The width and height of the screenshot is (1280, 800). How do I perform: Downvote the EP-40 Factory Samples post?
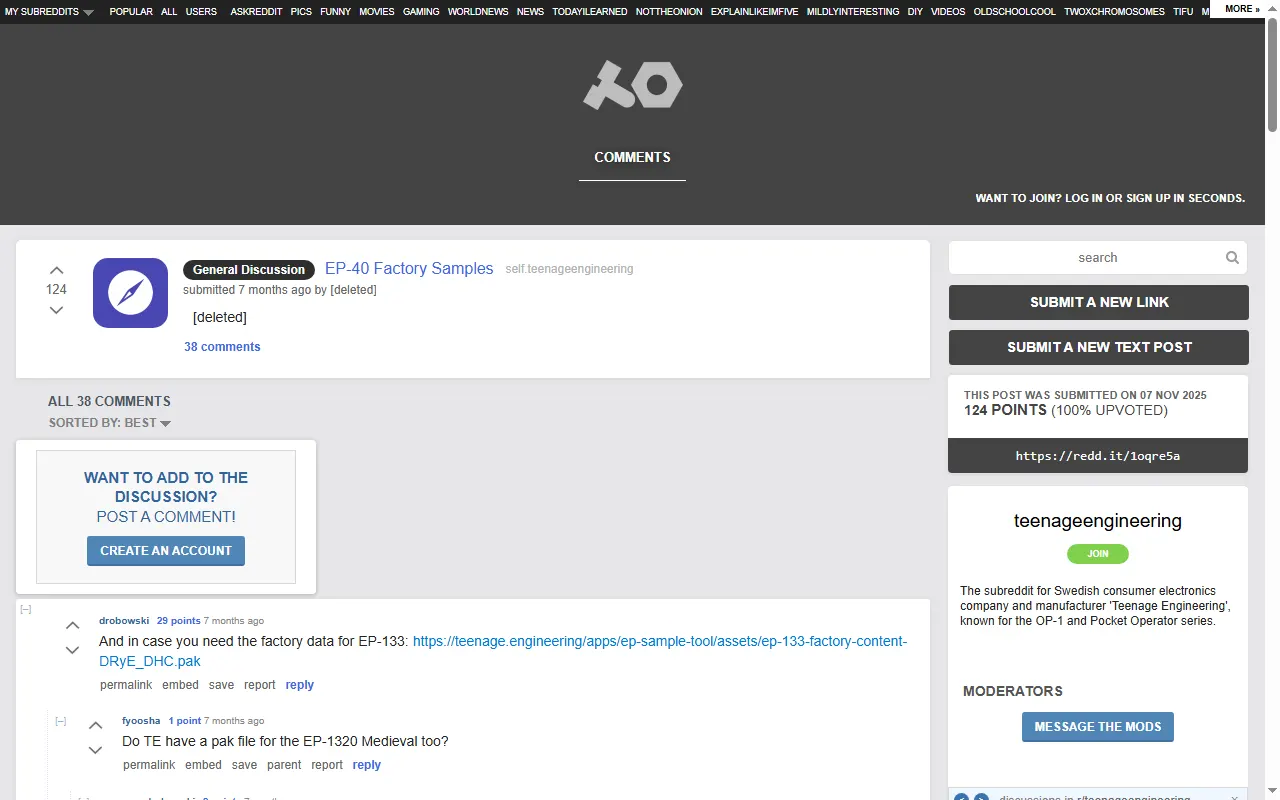pyautogui.click(x=56, y=310)
